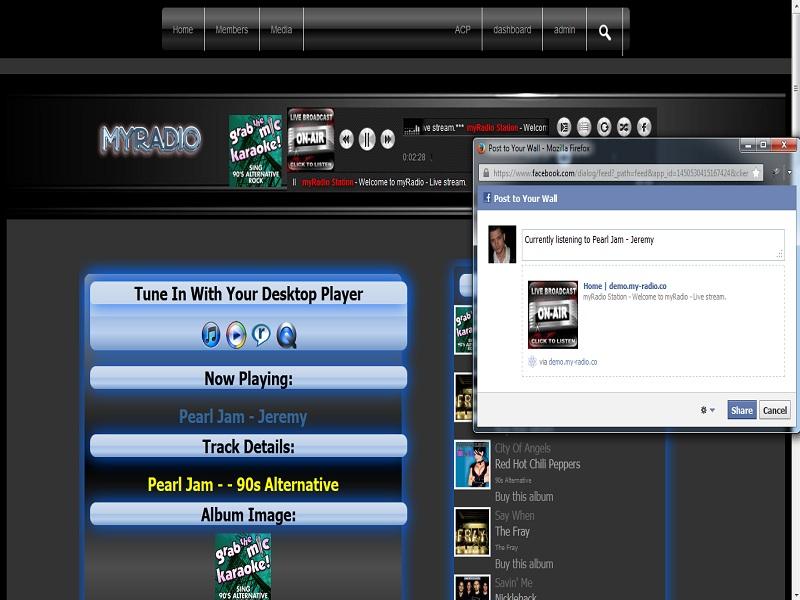Tune in with QuickTime player icon

pyautogui.click(x=286, y=335)
